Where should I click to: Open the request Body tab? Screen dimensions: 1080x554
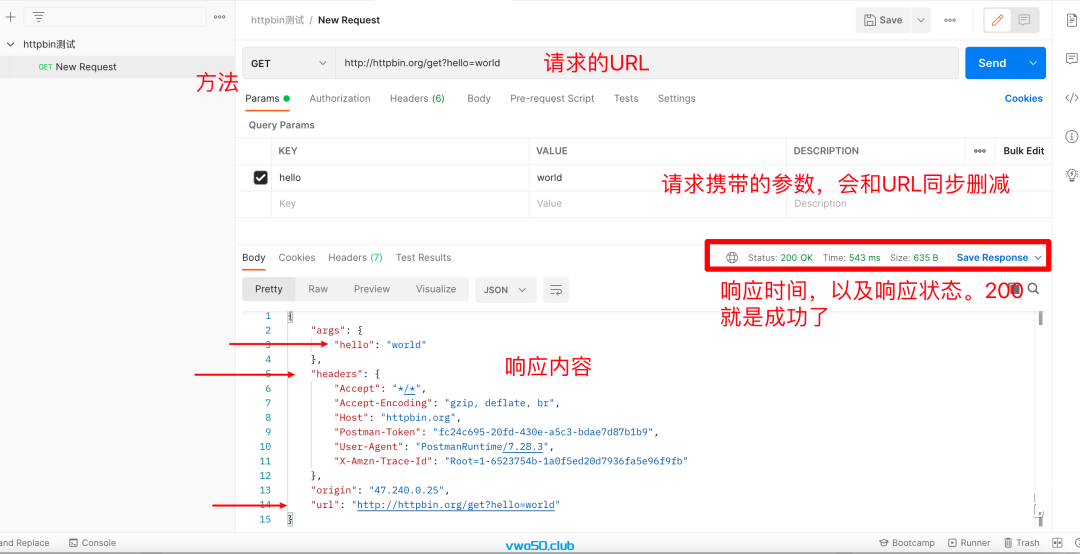click(479, 99)
